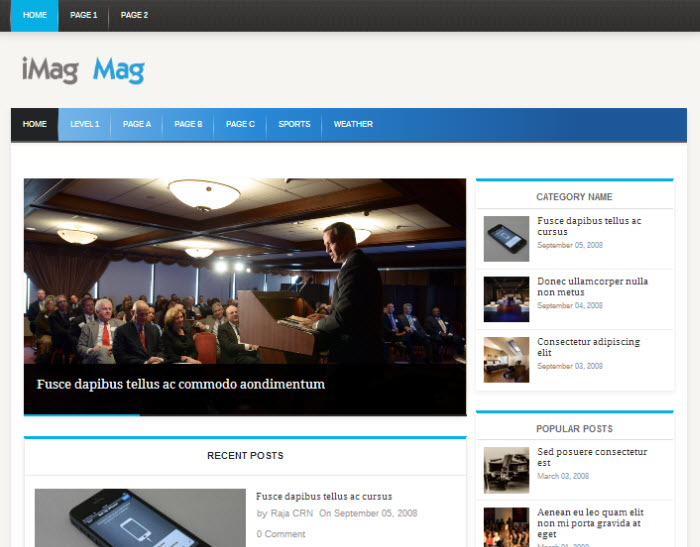Image resolution: width=700 pixels, height=547 pixels.
Task: Click the POPULAR POSTS widget heading
Action: point(574,429)
